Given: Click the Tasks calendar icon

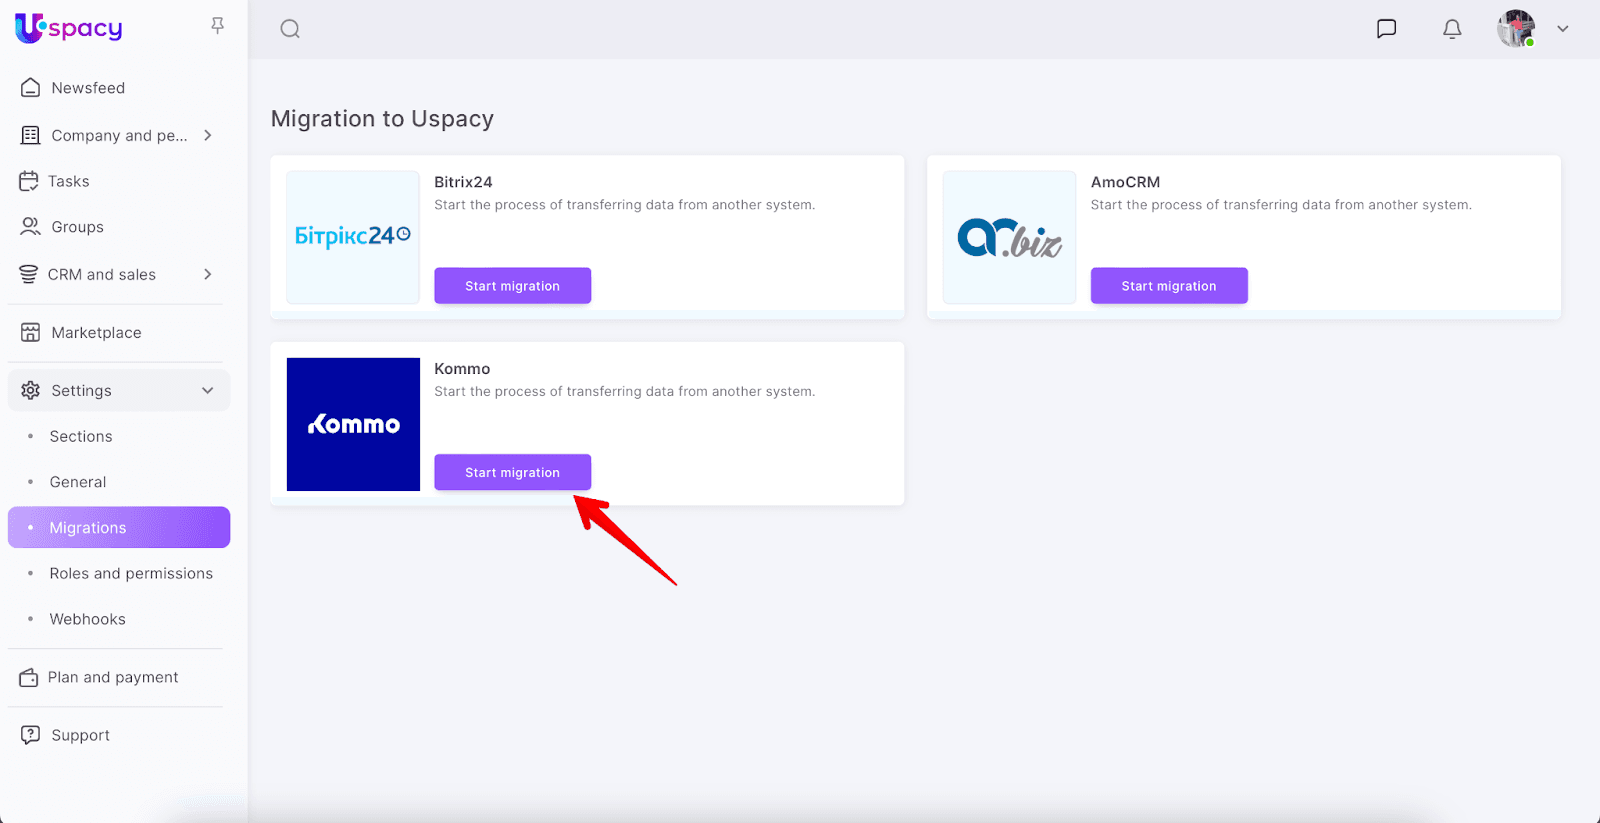Looking at the screenshot, I should 29,181.
